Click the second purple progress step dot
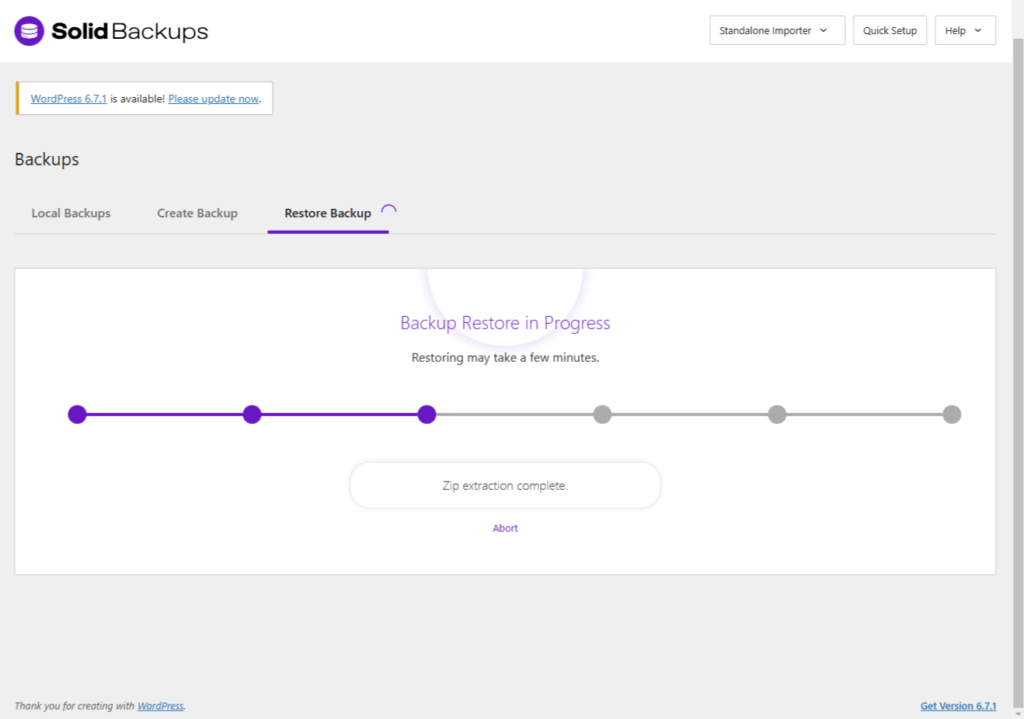Image resolution: width=1024 pixels, height=719 pixels. pyautogui.click(x=252, y=414)
